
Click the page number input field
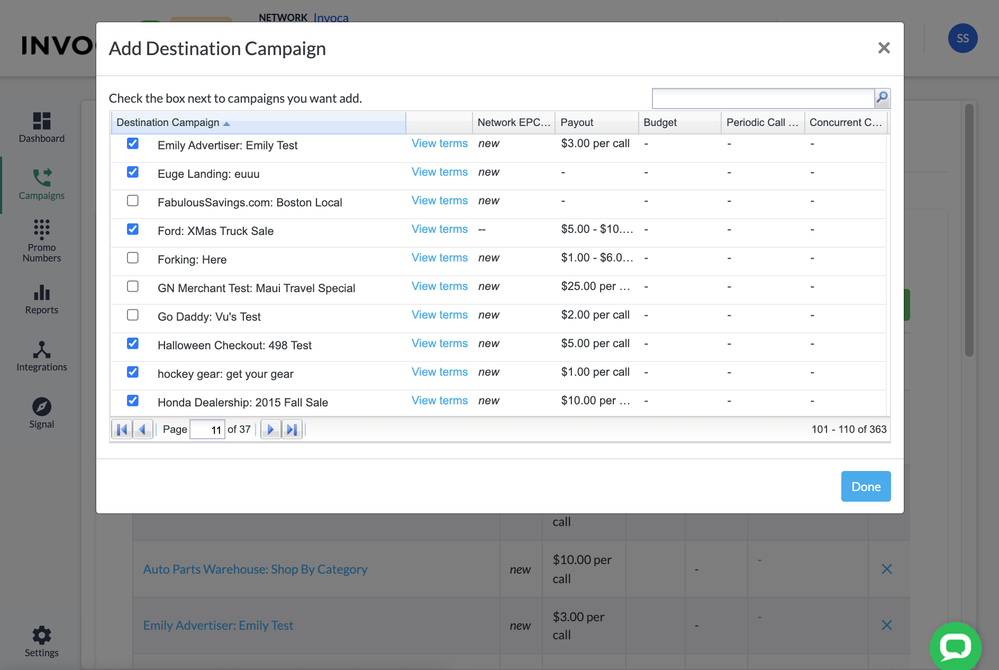point(207,430)
